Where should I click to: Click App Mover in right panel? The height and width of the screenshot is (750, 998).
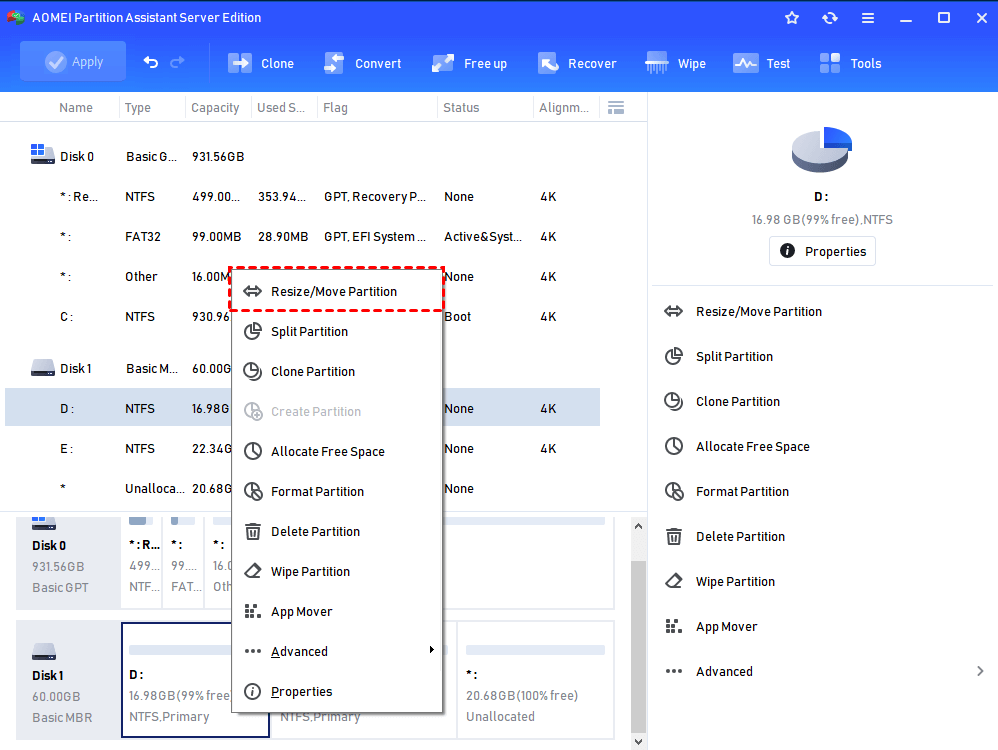(x=711, y=626)
